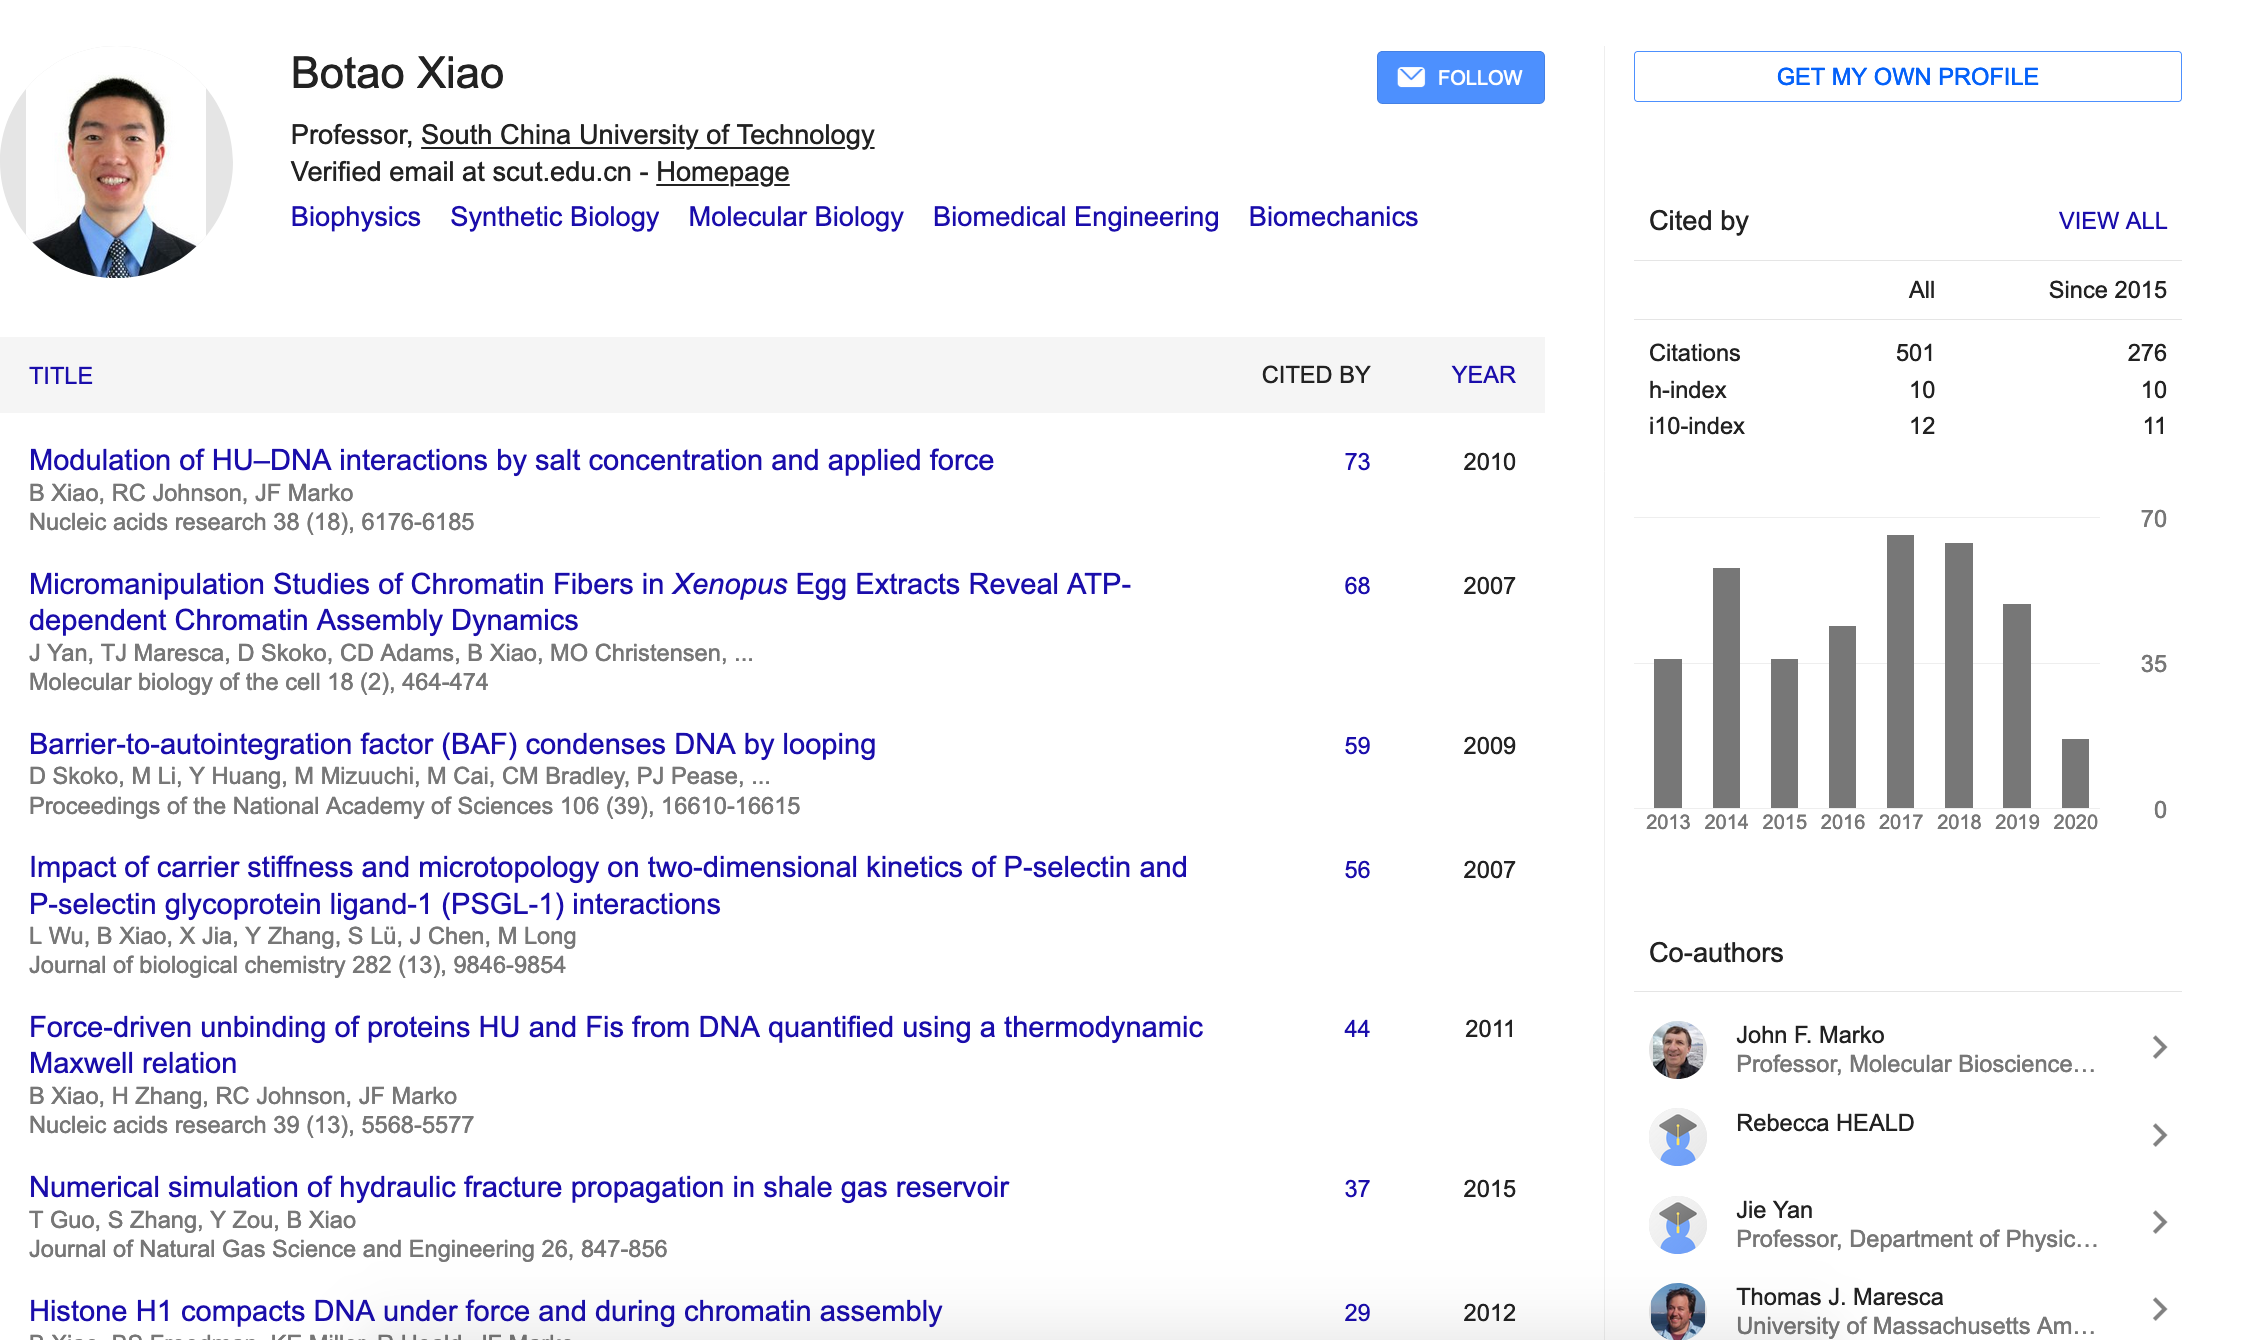Sort publications by YEAR column header
The width and height of the screenshot is (2264, 1340).
click(1483, 375)
